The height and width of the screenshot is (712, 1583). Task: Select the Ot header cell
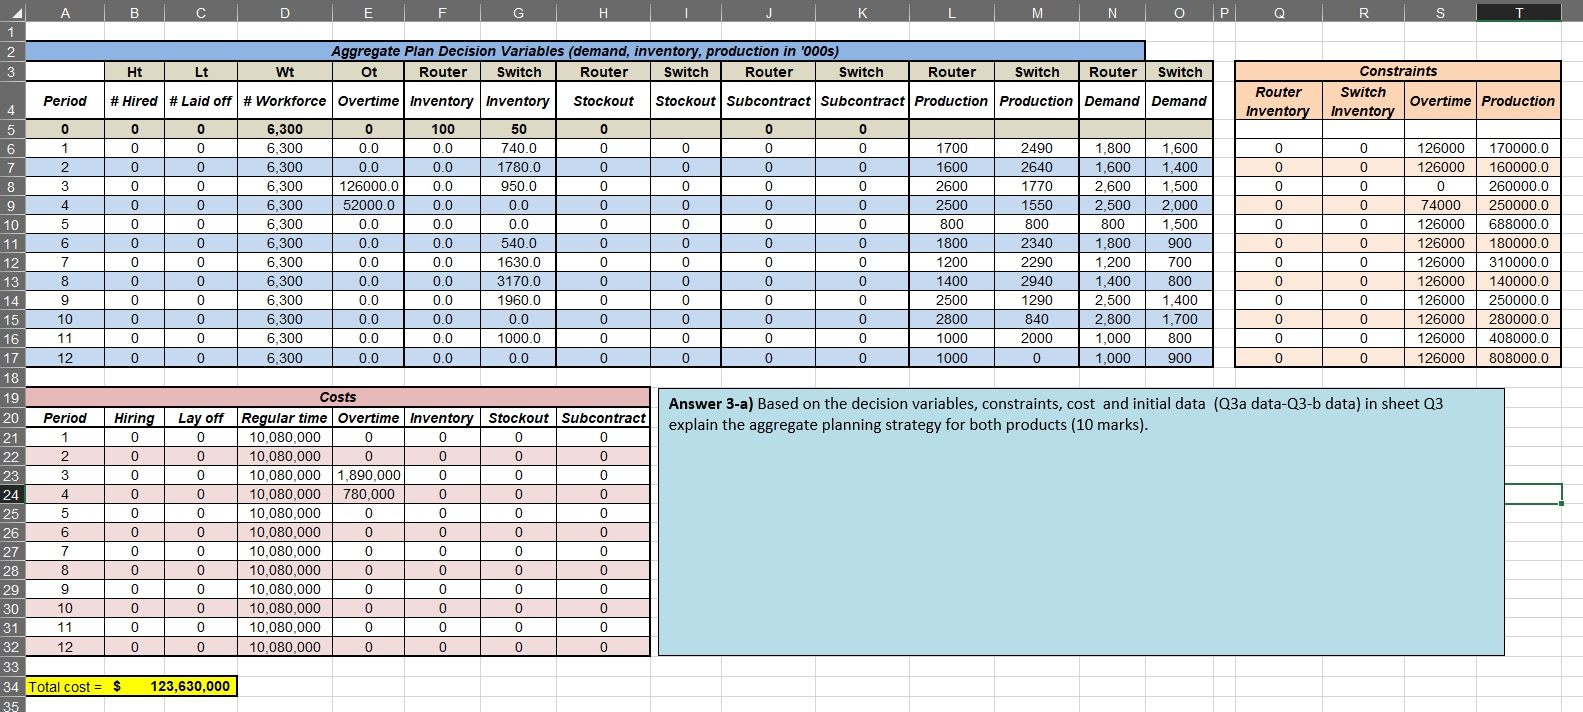[369, 72]
